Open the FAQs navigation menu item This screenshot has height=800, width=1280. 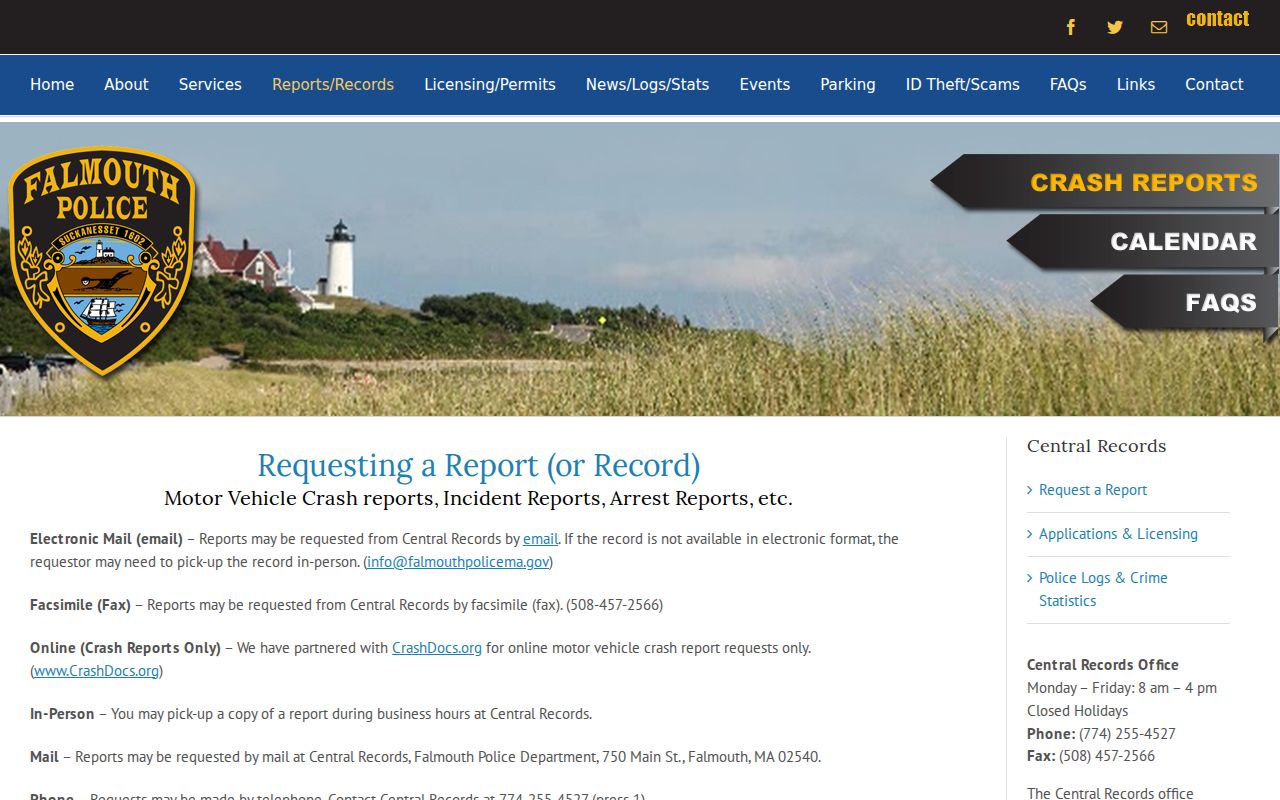1068,85
